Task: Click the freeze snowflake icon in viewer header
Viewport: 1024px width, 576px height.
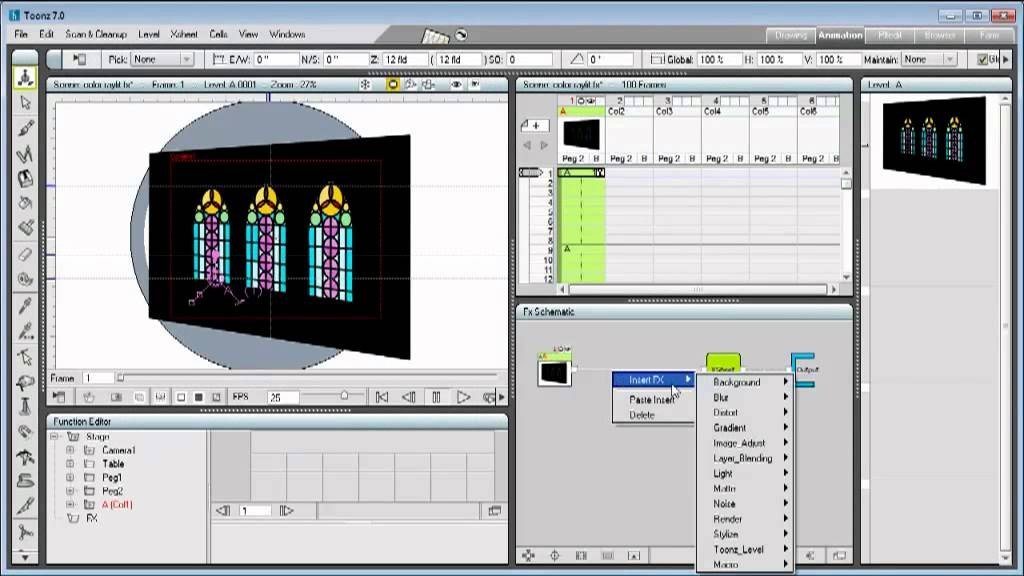Action: point(365,84)
